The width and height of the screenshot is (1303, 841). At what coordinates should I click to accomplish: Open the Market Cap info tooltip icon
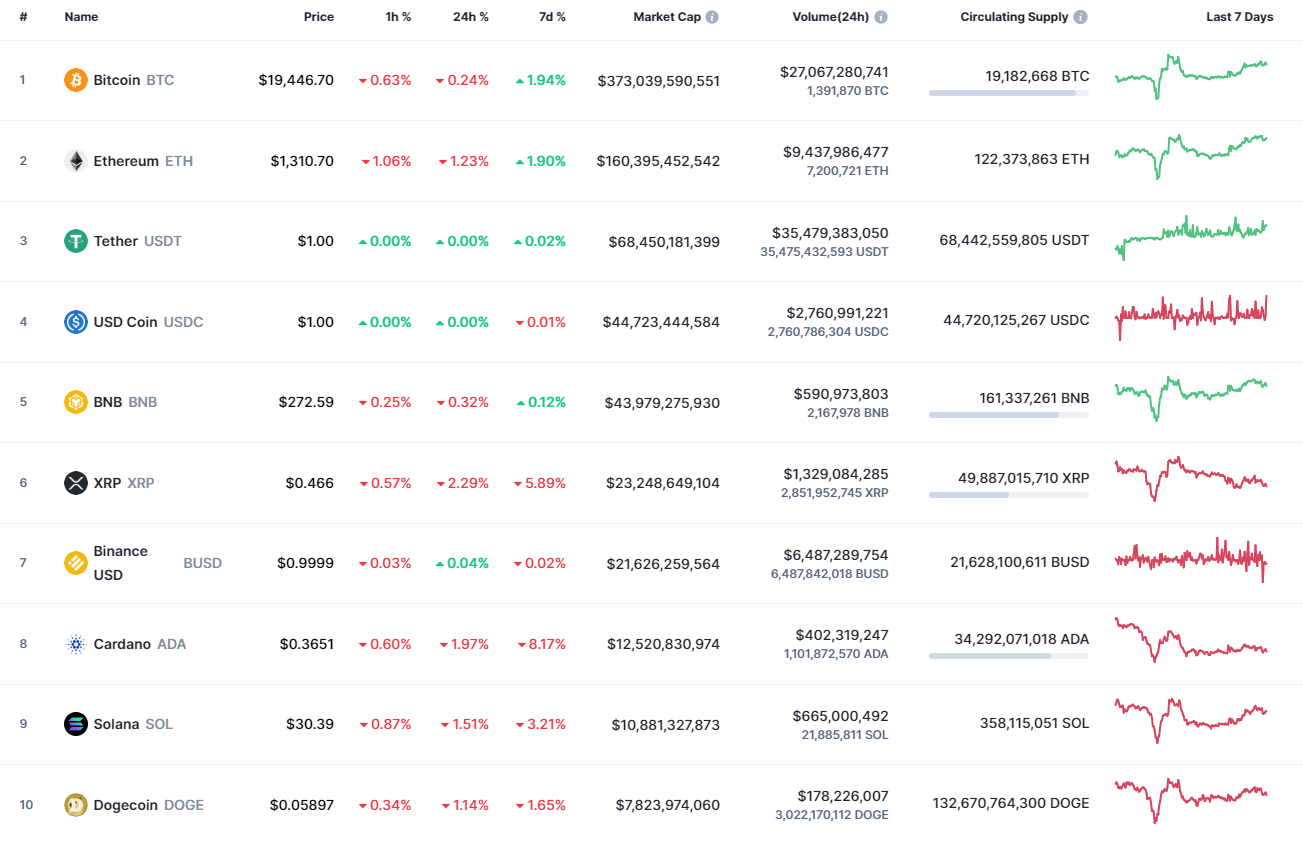coord(711,16)
